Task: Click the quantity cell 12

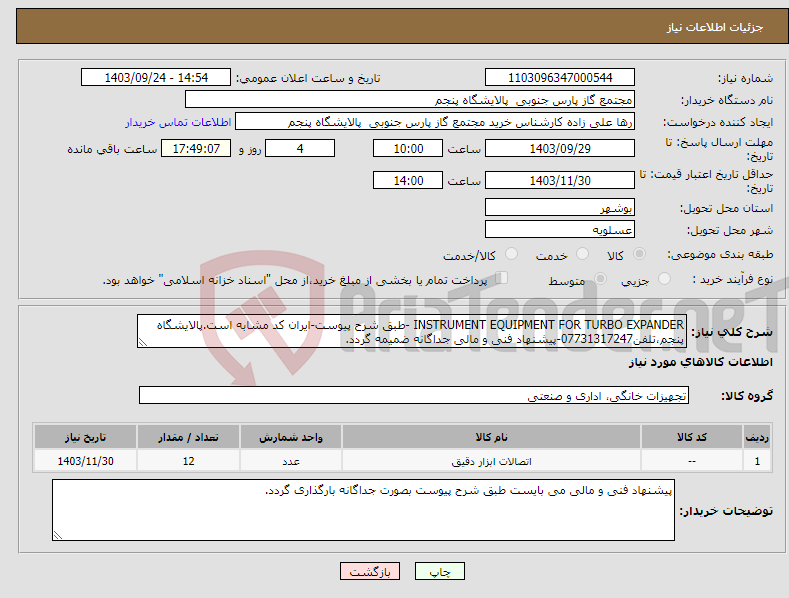Action: (x=188, y=461)
